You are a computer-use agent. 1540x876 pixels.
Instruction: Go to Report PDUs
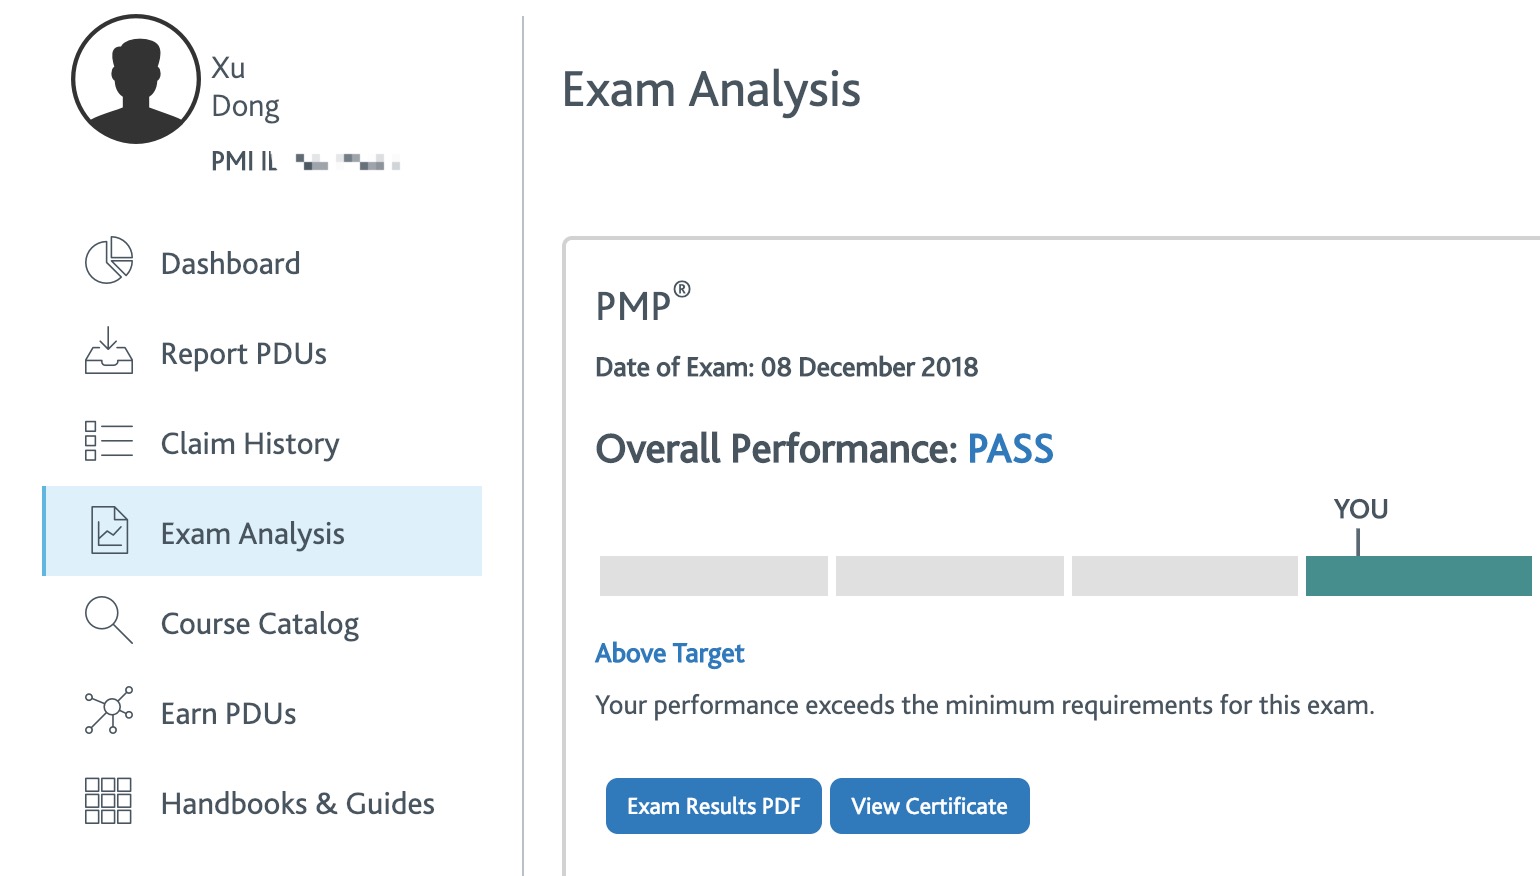244,354
